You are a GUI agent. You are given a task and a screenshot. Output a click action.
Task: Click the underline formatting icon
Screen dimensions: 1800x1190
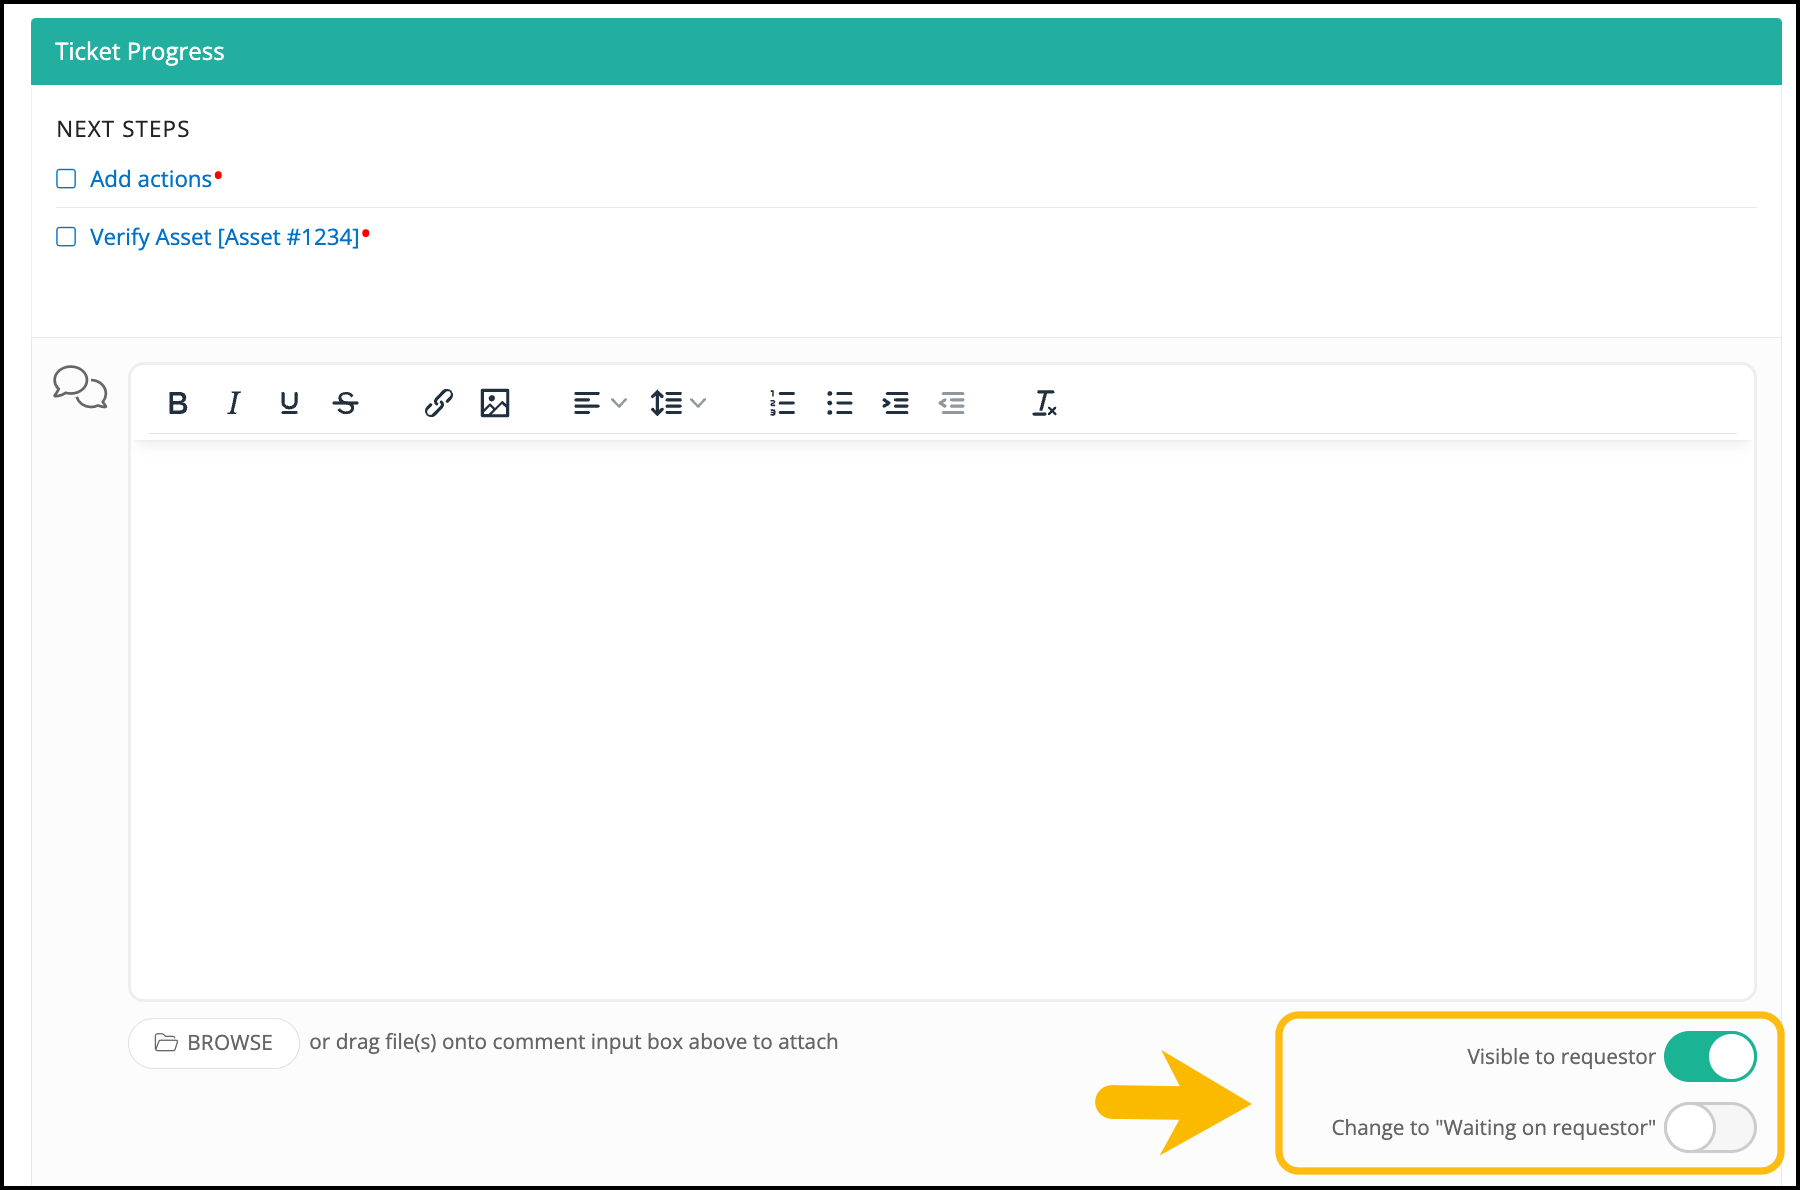click(289, 403)
